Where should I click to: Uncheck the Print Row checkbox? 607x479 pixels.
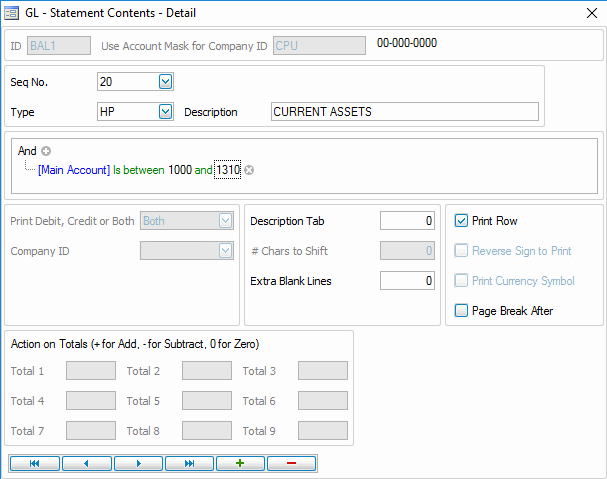coord(461,221)
